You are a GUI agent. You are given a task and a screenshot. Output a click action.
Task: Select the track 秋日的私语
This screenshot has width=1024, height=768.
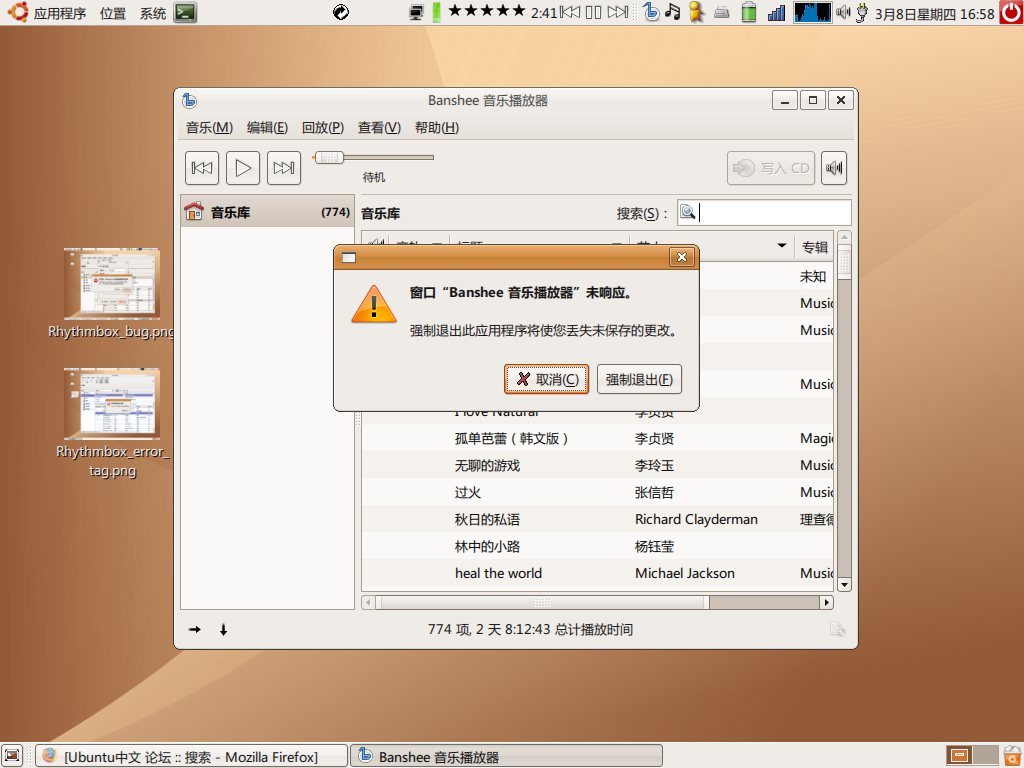click(487, 519)
